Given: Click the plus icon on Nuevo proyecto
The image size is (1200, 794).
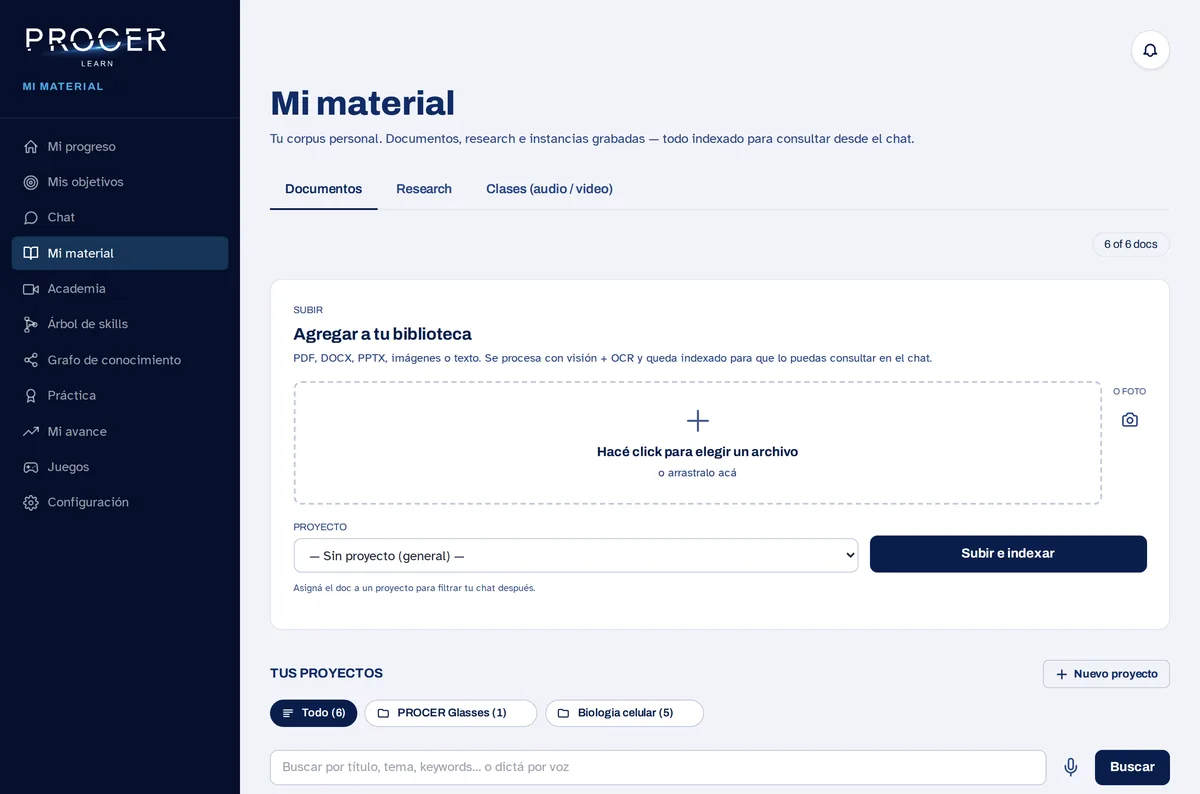Looking at the screenshot, I should [x=1062, y=674].
